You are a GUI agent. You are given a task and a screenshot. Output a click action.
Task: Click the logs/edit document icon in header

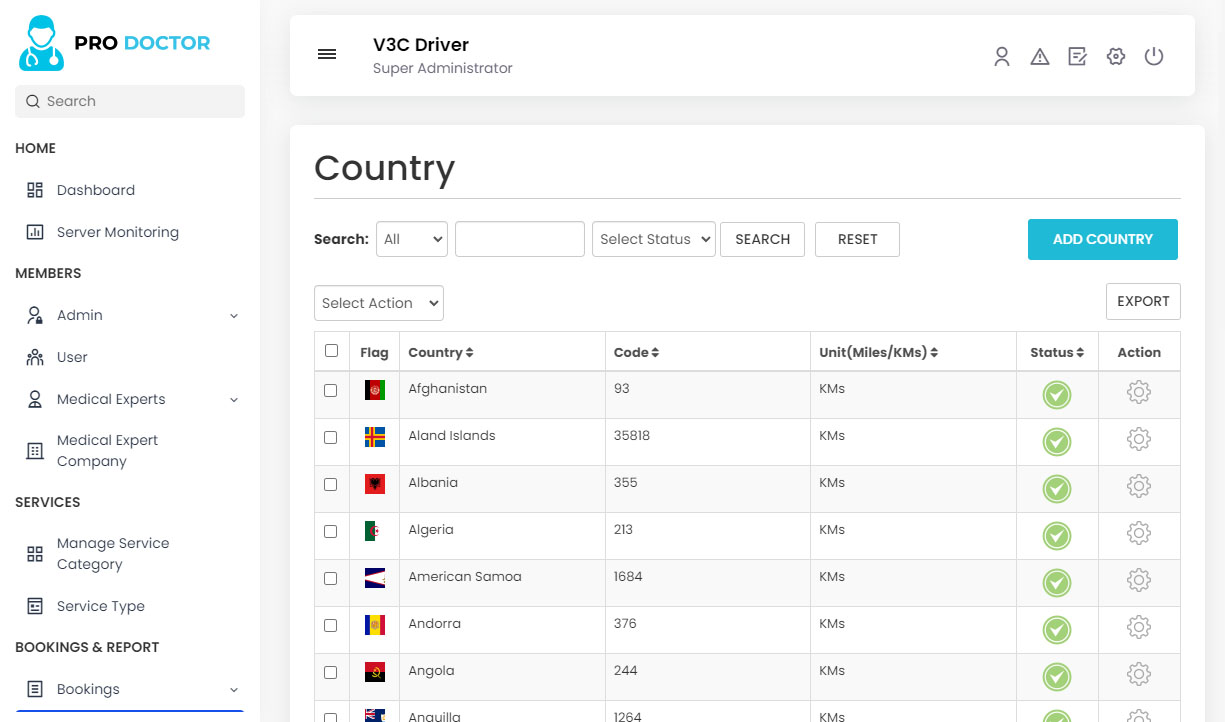[1077, 56]
